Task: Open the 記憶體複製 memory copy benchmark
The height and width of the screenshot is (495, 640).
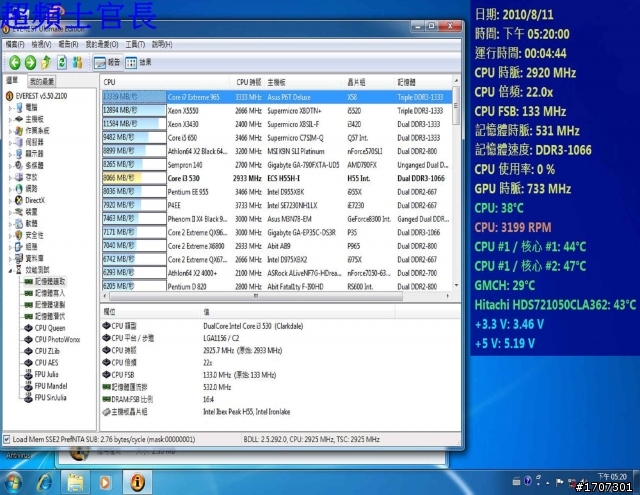Action: (x=44, y=305)
